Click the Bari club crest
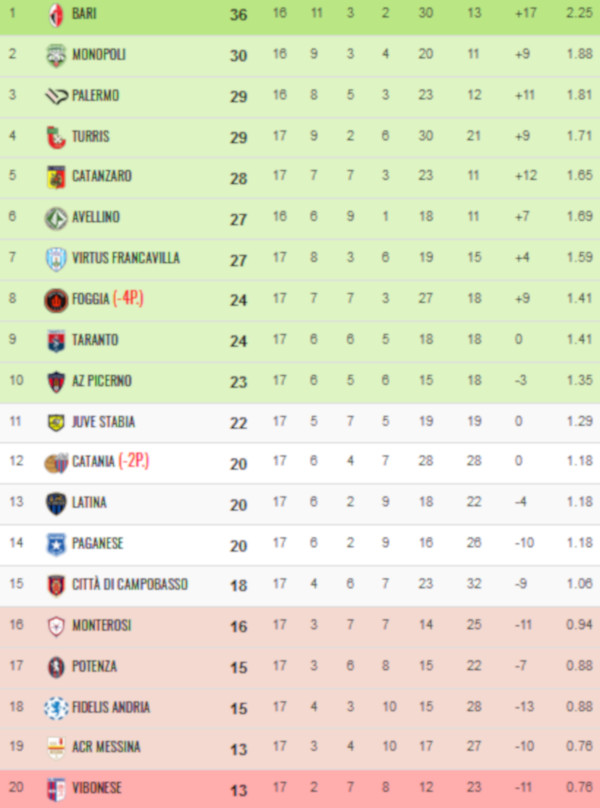Image resolution: width=600 pixels, height=808 pixels. [x=56, y=14]
